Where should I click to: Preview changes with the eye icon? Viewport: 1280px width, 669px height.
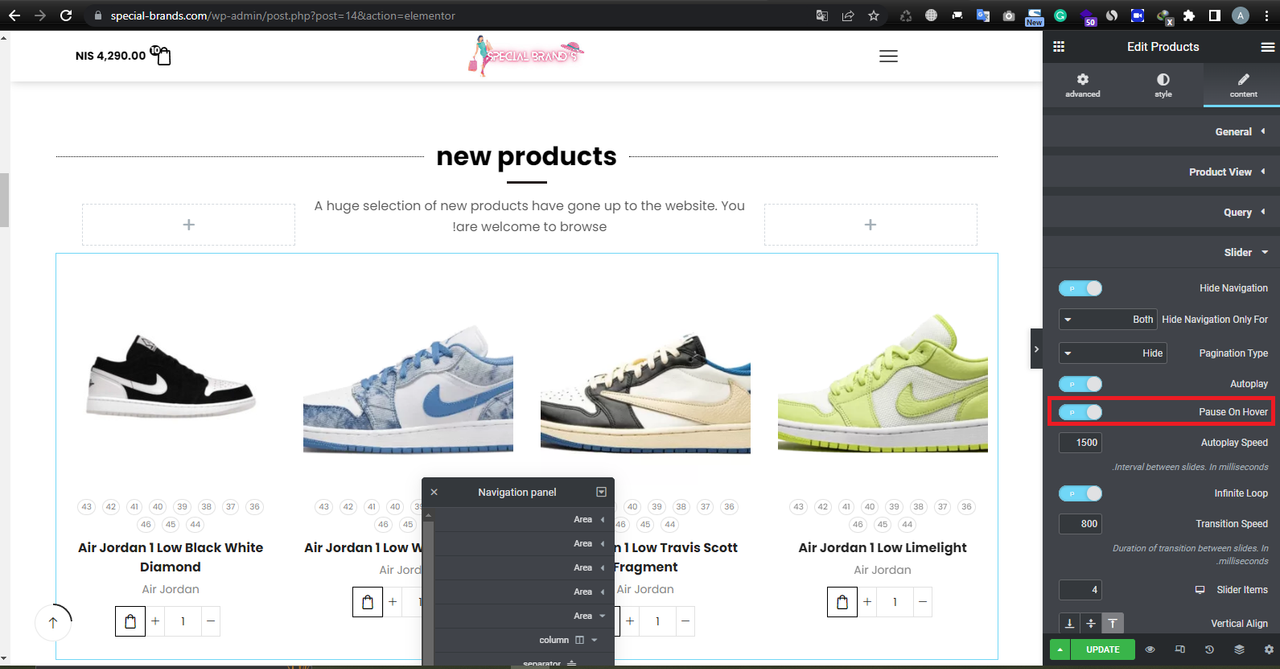[x=1150, y=649]
